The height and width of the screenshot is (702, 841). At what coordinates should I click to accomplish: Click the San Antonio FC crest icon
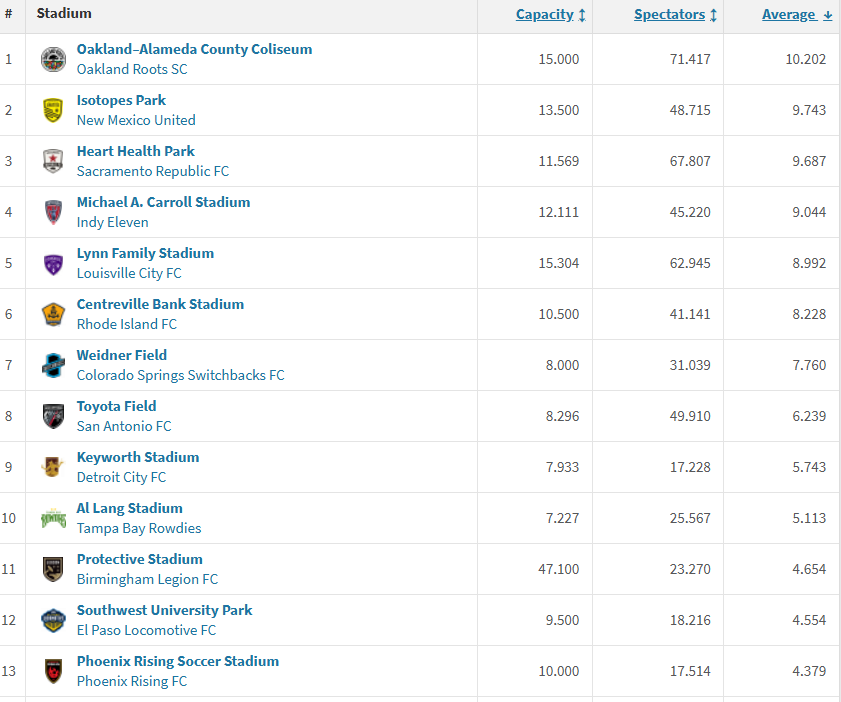[x=53, y=416]
